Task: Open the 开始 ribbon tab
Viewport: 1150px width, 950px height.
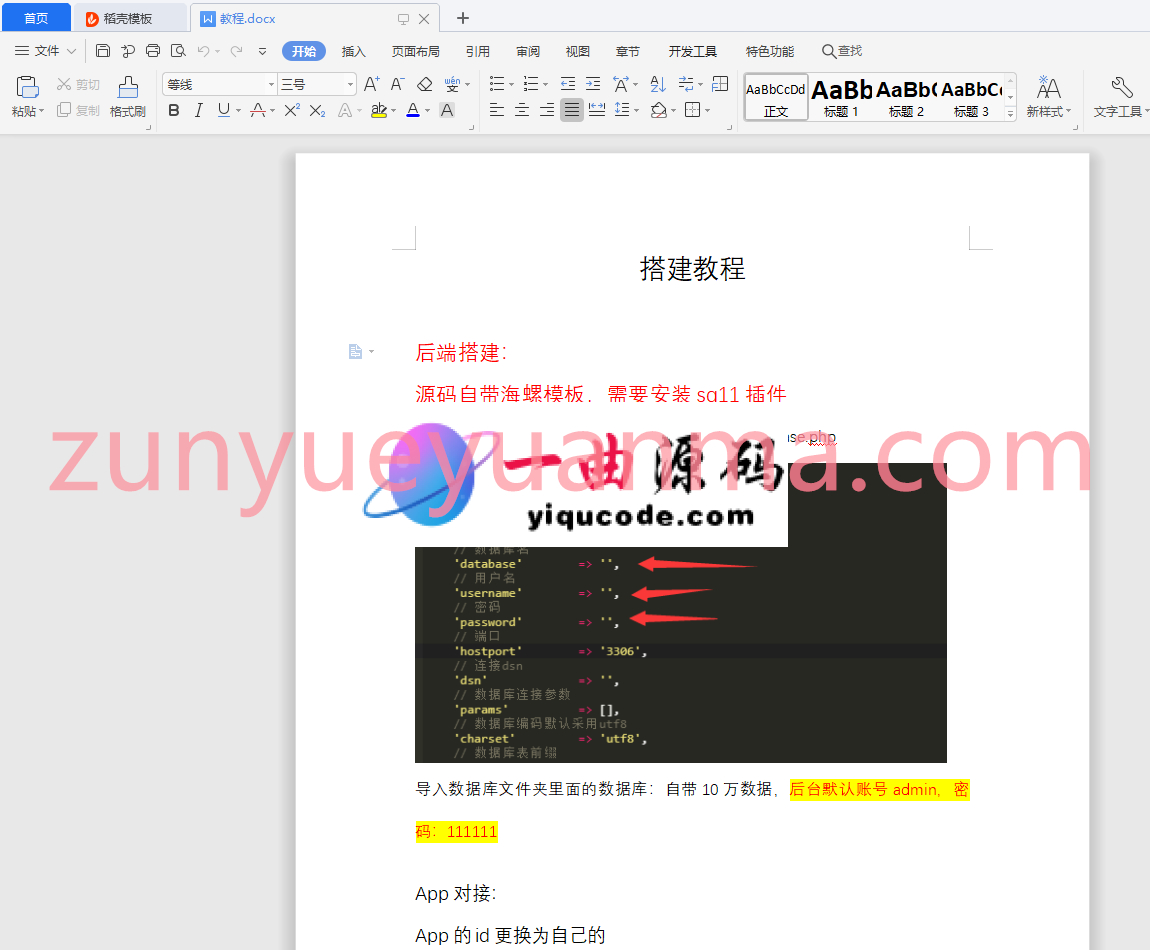Action: tap(304, 51)
